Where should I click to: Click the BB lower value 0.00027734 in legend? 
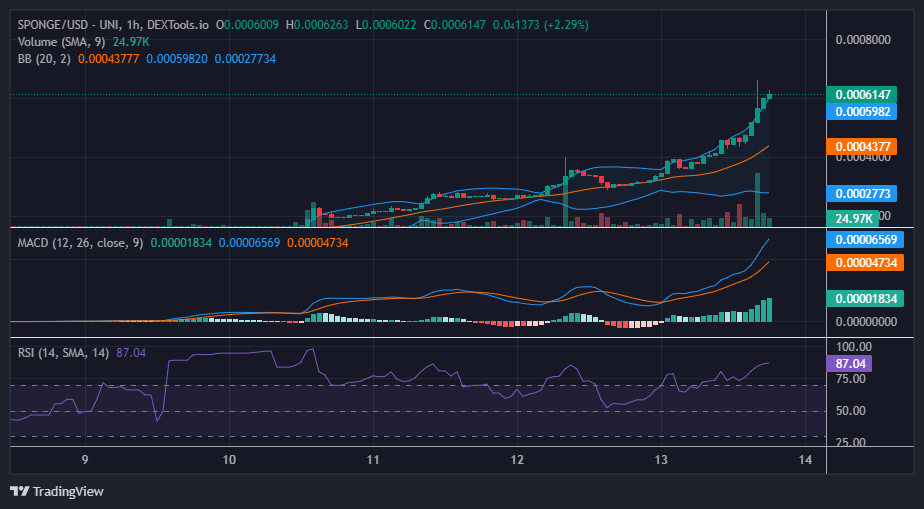(x=245, y=59)
